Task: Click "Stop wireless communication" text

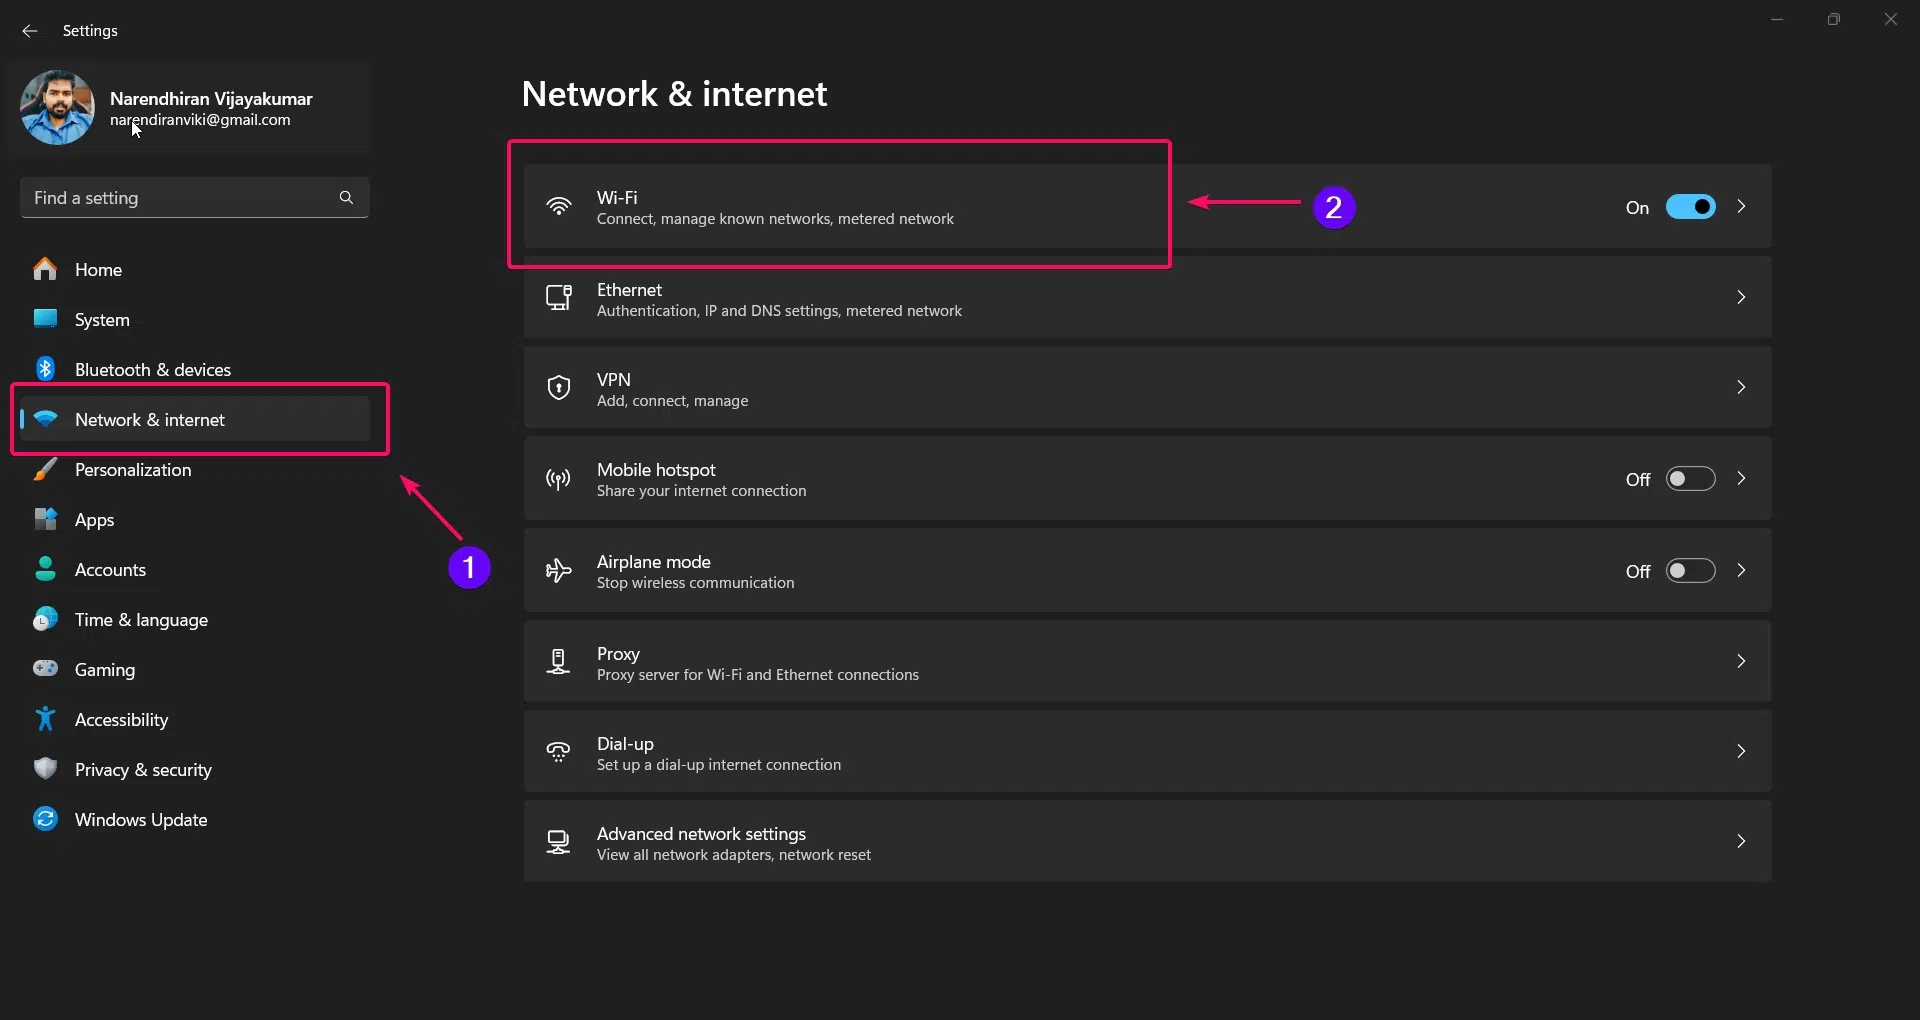Action: [695, 583]
